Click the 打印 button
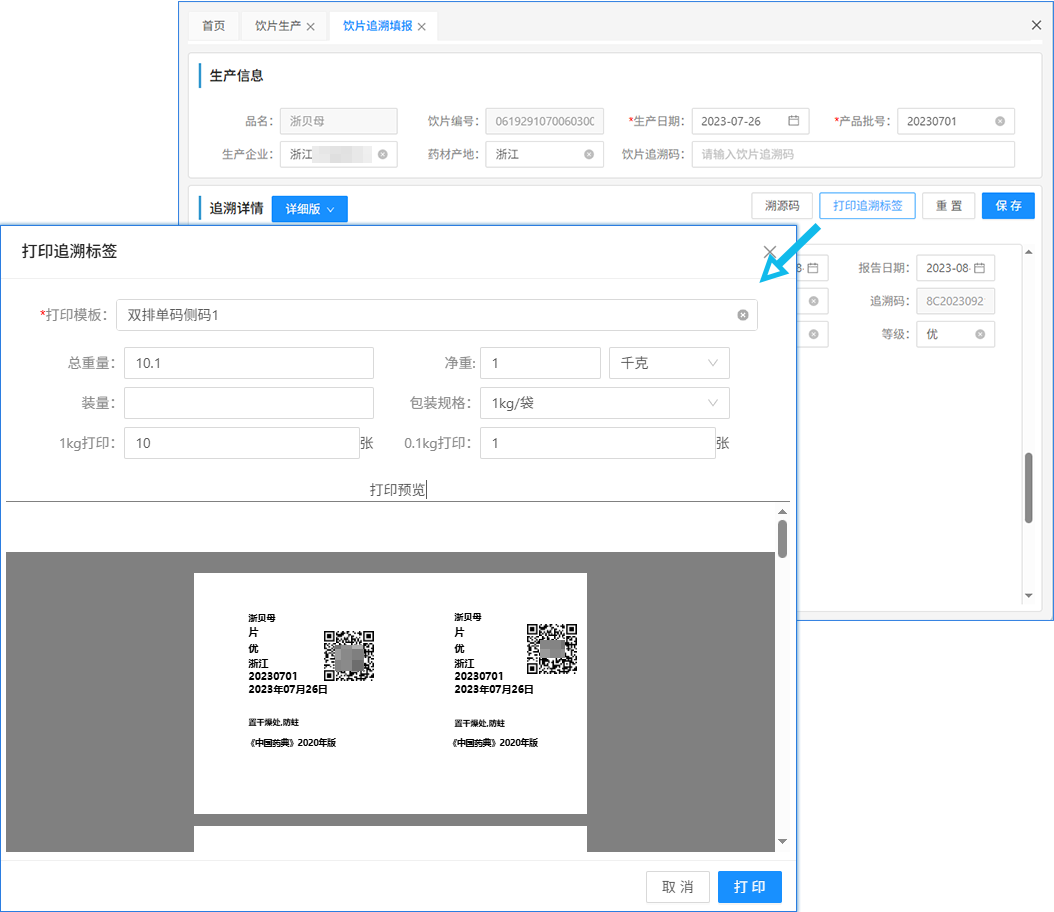 tap(749, 887)
